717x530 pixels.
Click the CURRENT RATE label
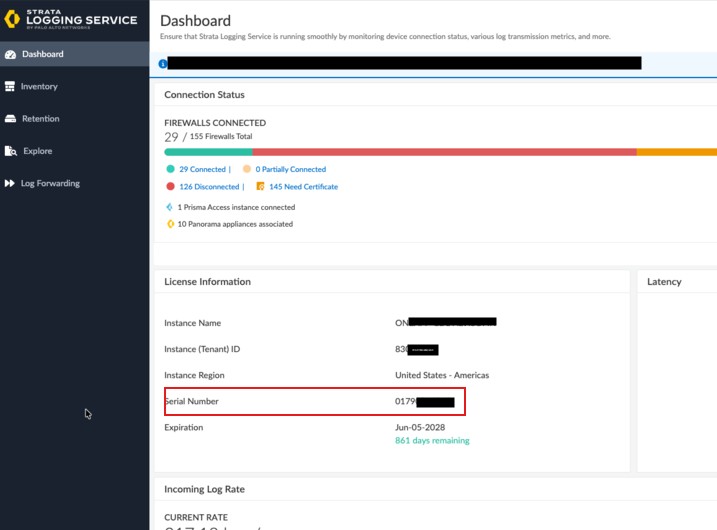(196, 518)
